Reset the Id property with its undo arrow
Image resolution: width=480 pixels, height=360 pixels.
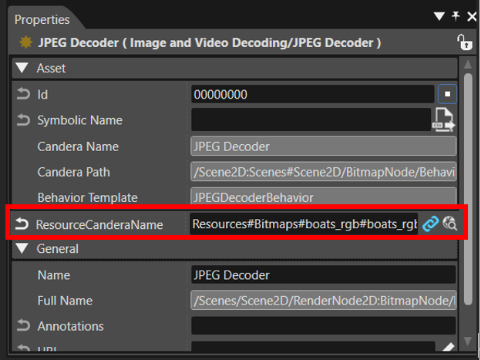pos(23,94)
